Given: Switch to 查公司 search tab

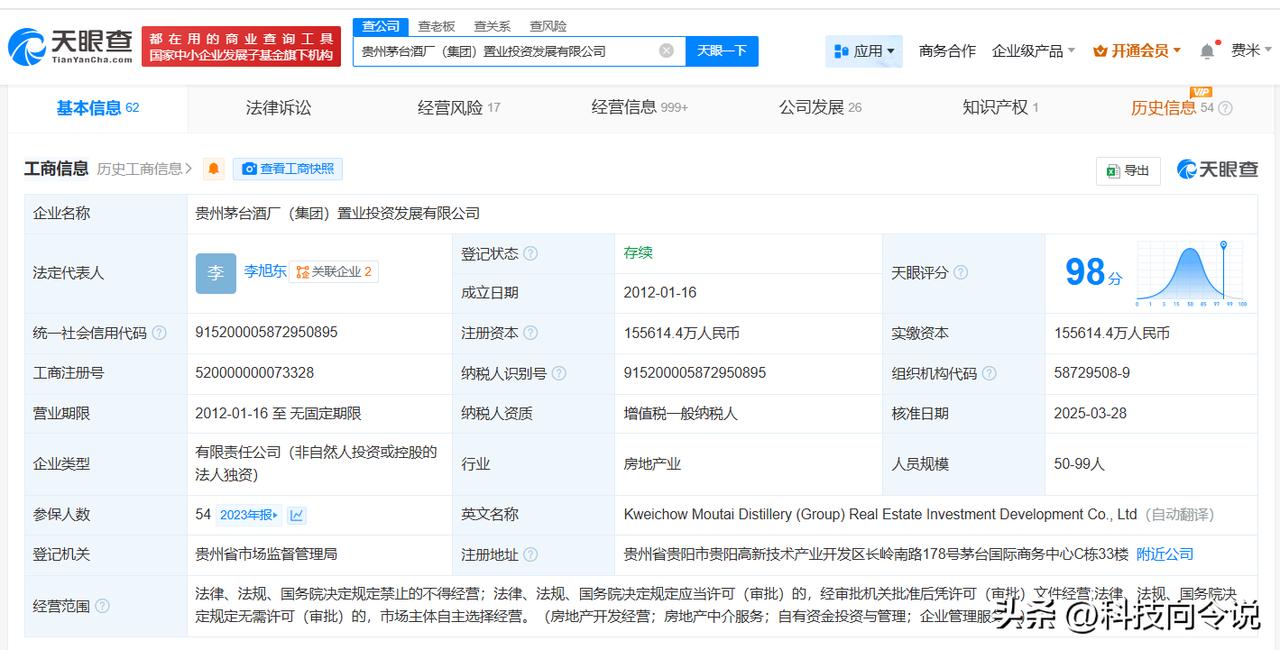Looking at the screenshot, I should point(381,26).
